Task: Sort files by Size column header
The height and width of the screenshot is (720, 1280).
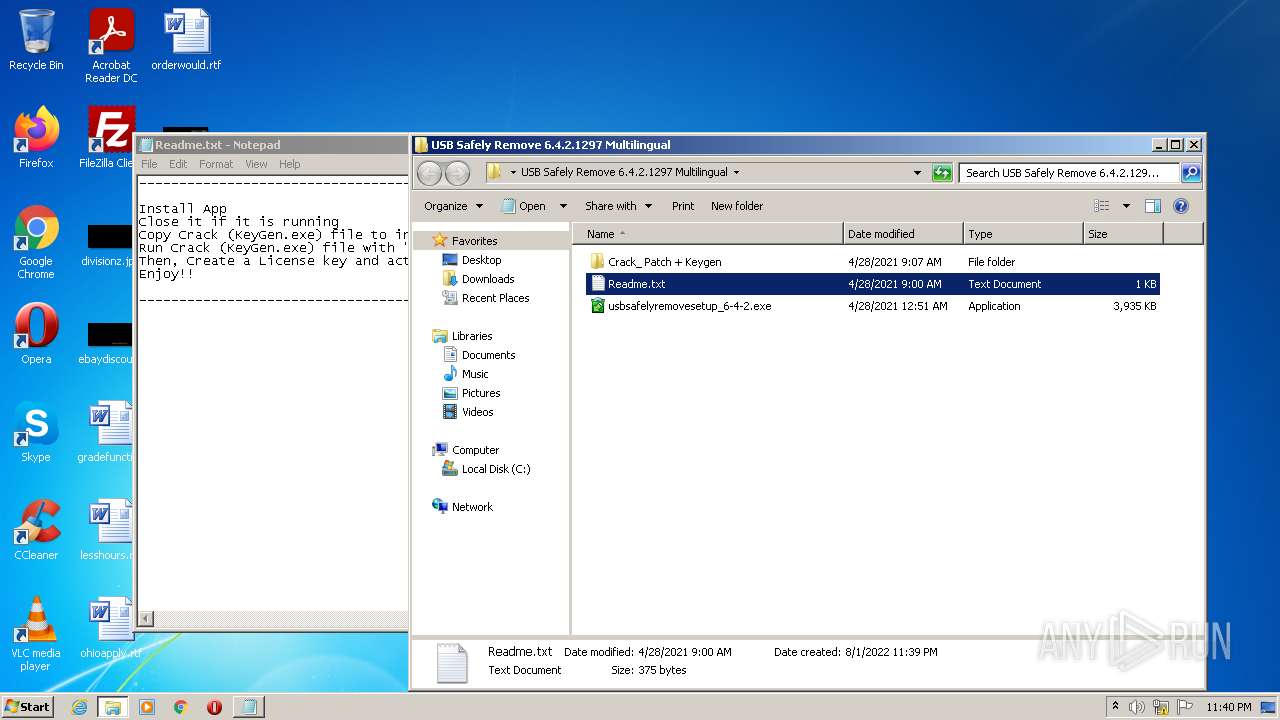Action: [1123, 234]
